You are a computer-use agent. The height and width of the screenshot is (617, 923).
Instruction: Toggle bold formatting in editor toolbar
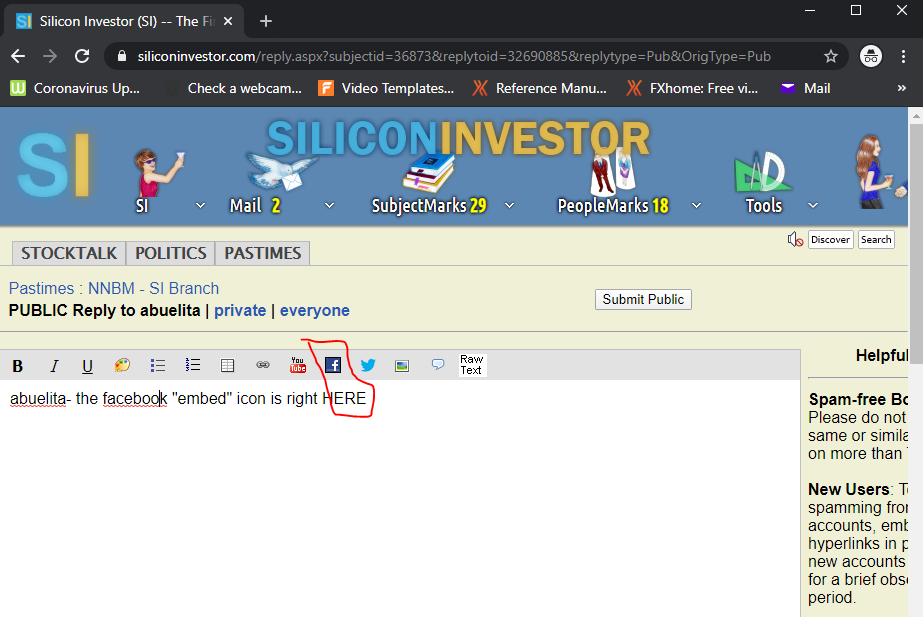[x=18, y=366]
